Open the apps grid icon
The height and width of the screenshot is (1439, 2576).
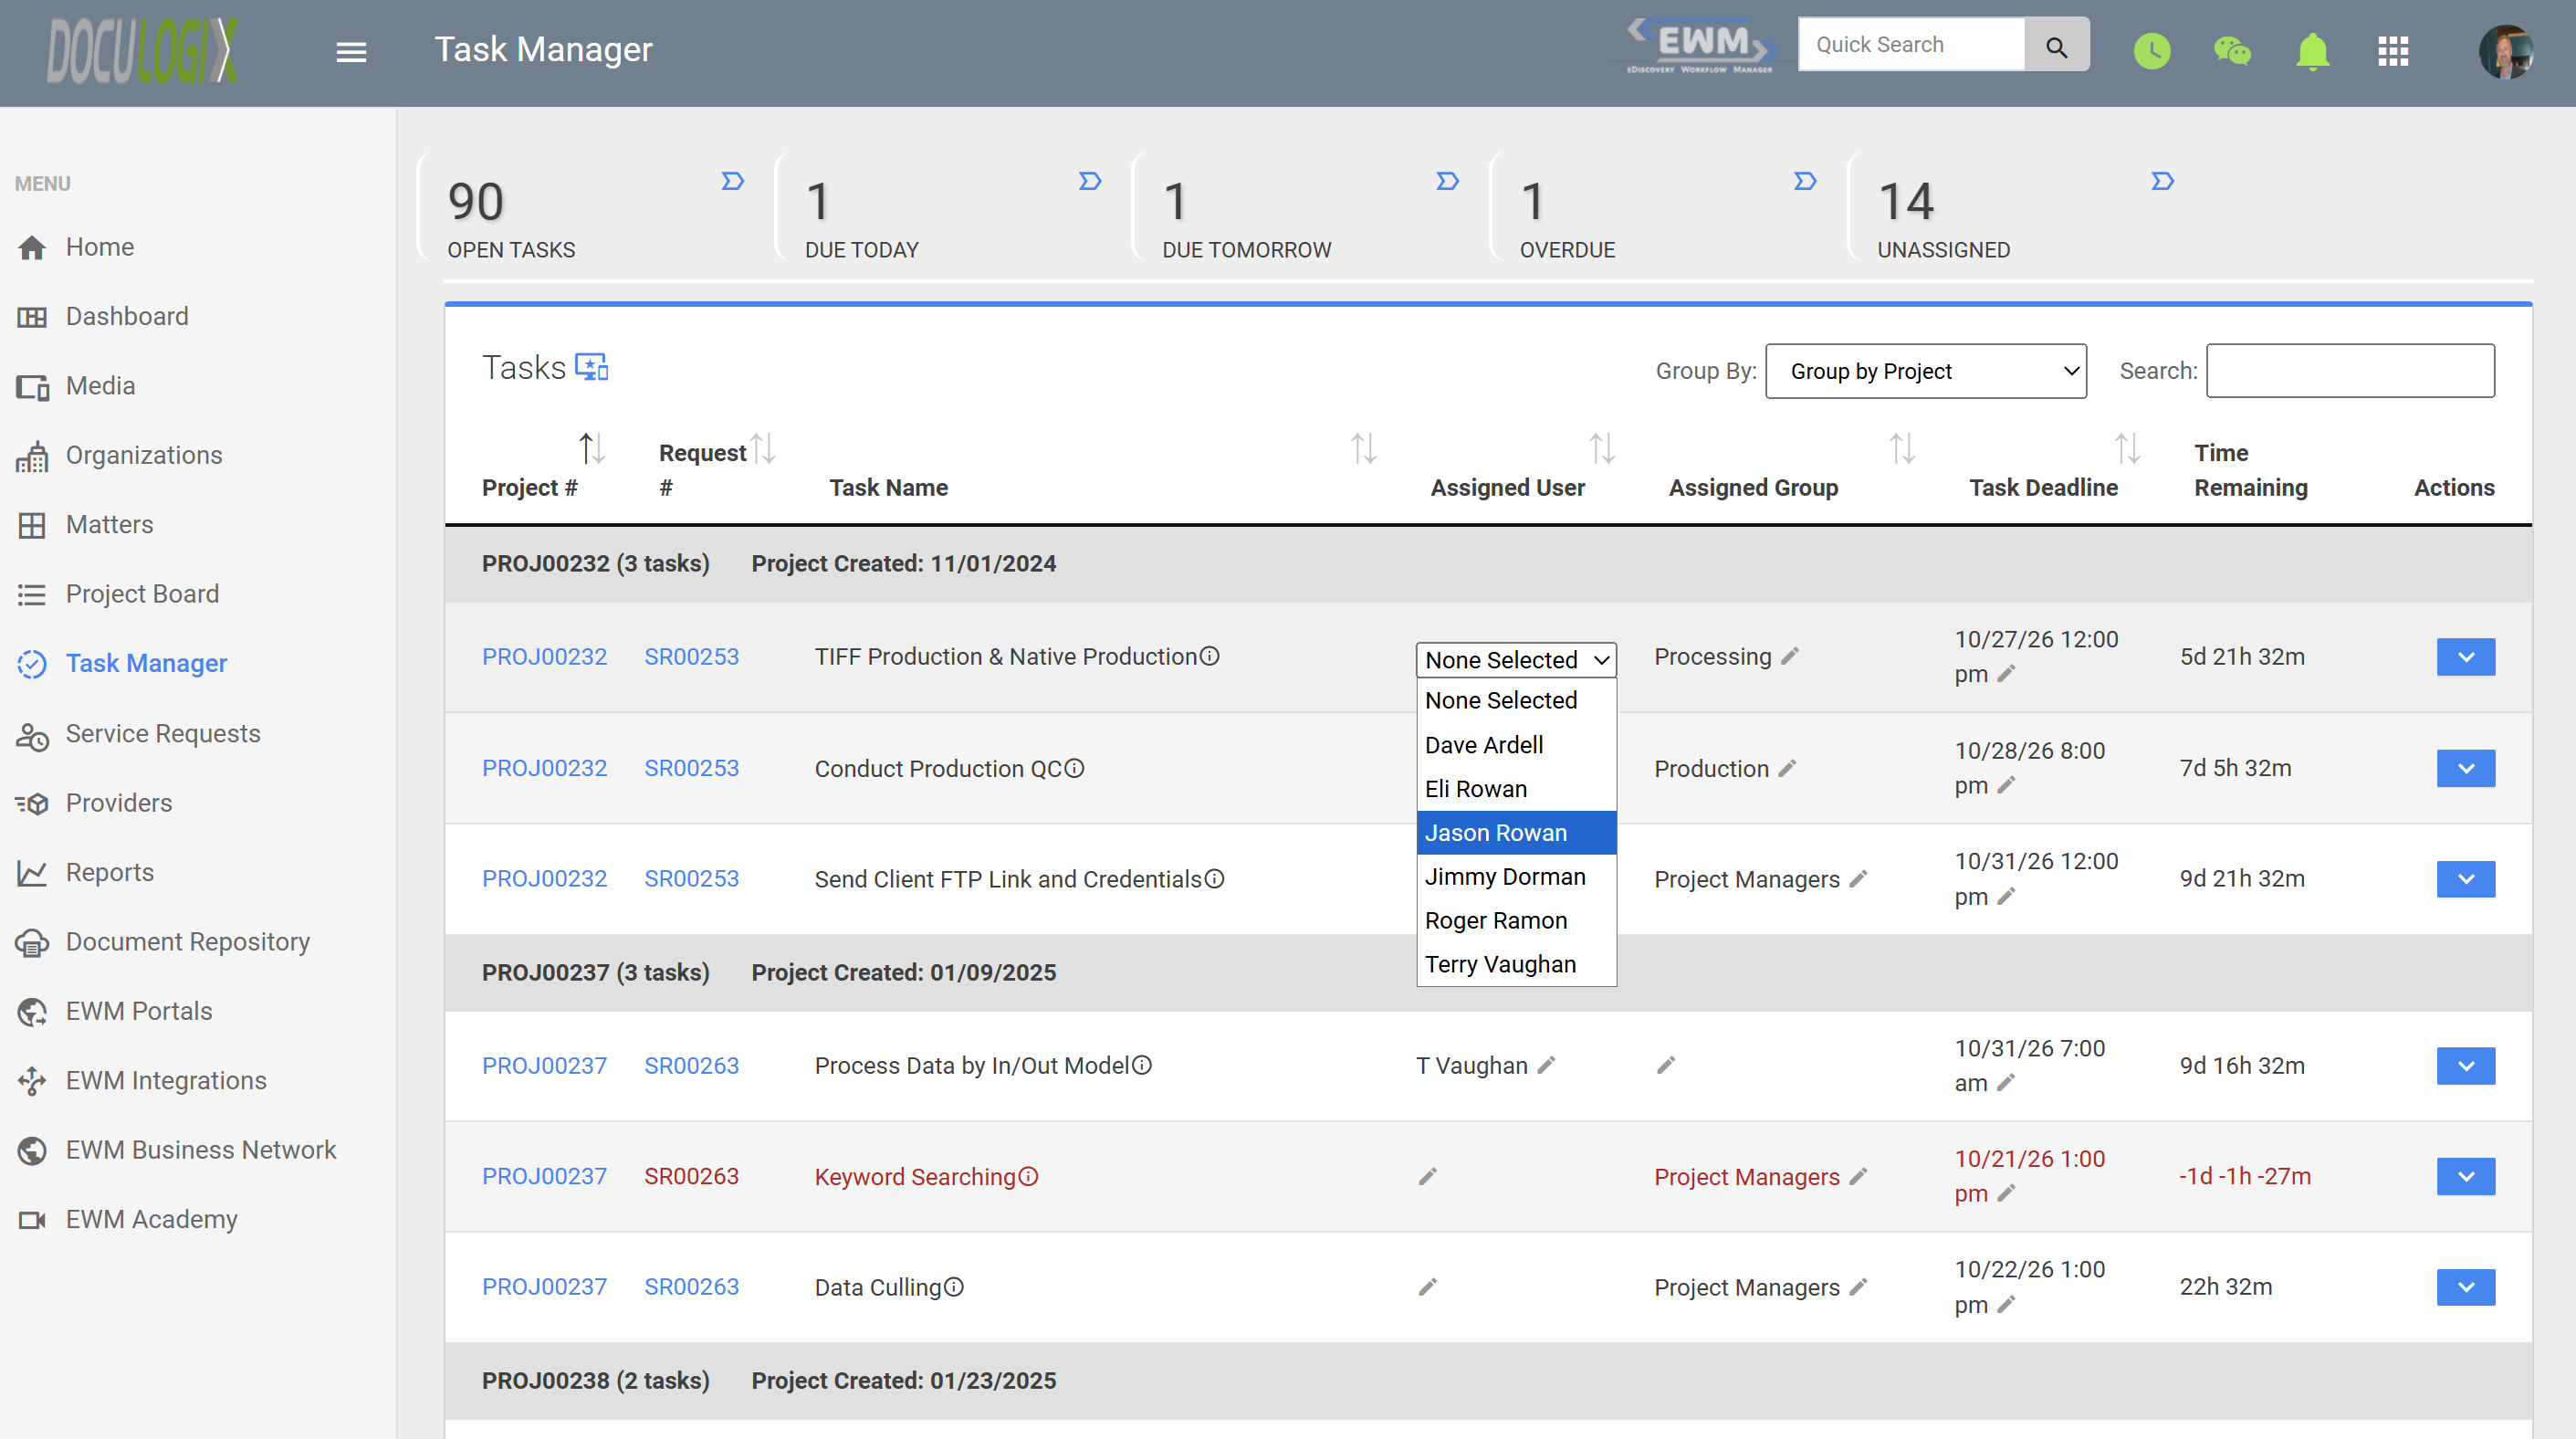pyautogui.click(x=2393, y=51)
